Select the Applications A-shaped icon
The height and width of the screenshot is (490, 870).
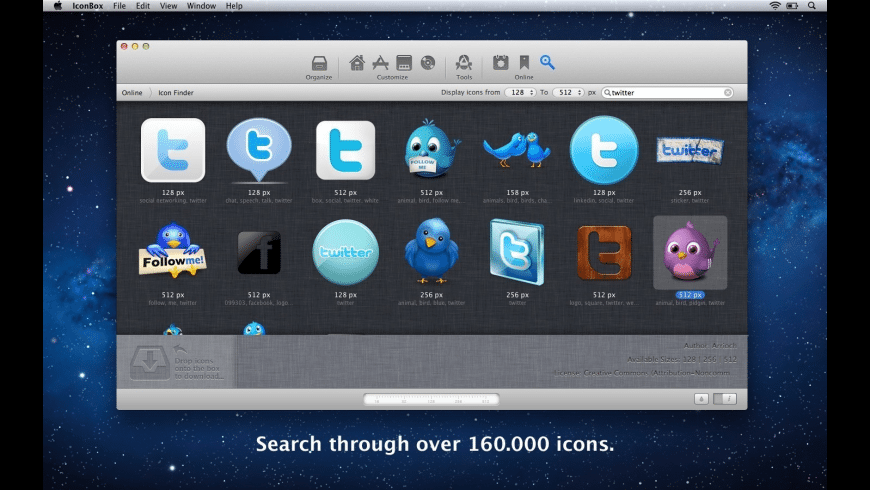pyautogui.click(x=380, y=63)
